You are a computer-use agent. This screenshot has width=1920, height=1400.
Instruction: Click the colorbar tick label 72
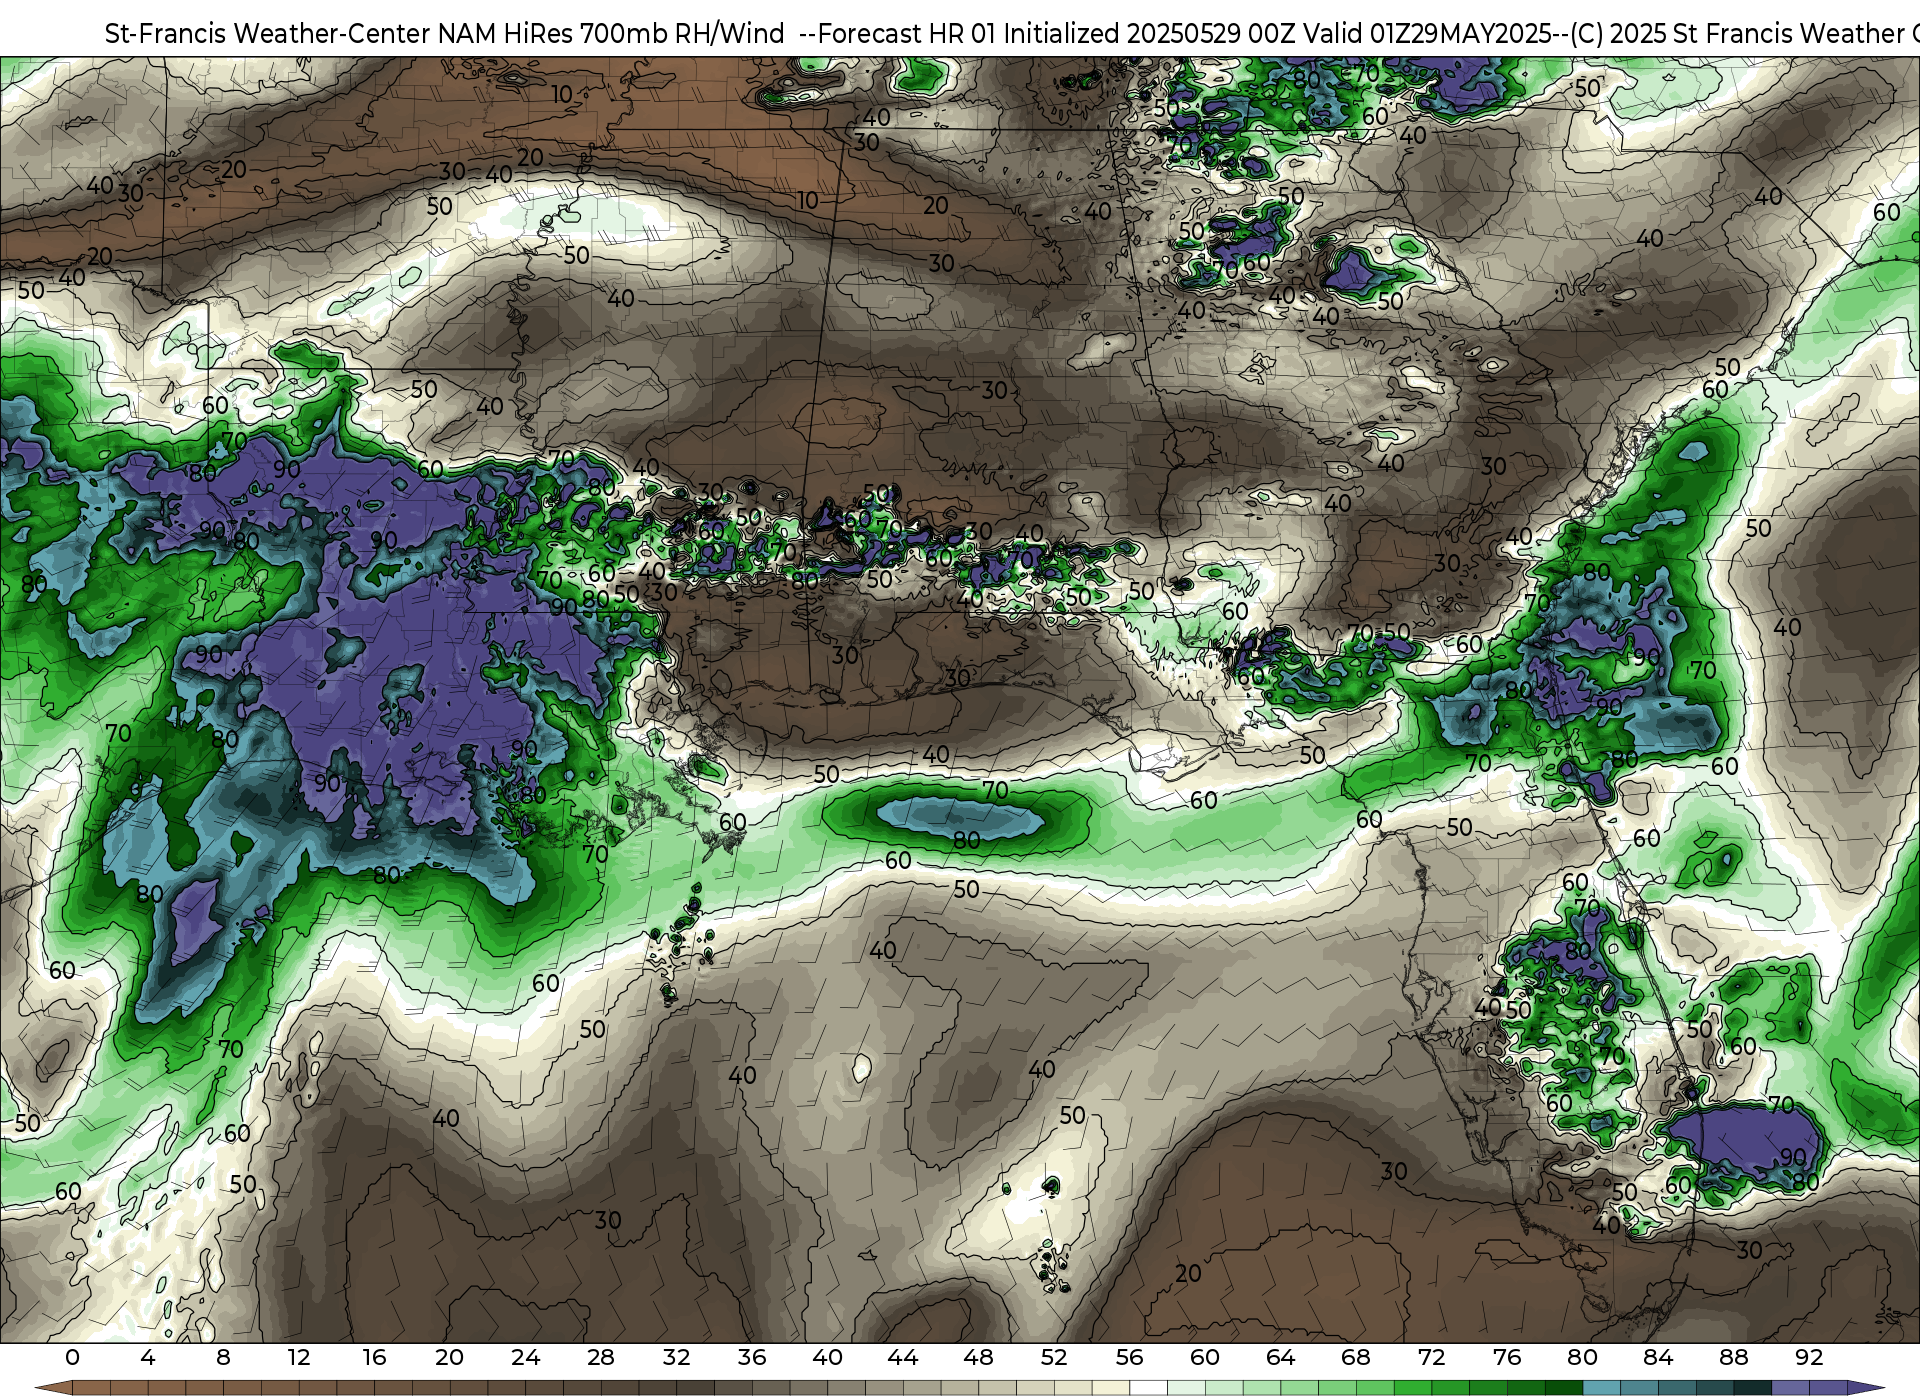click(1431, 1357)
